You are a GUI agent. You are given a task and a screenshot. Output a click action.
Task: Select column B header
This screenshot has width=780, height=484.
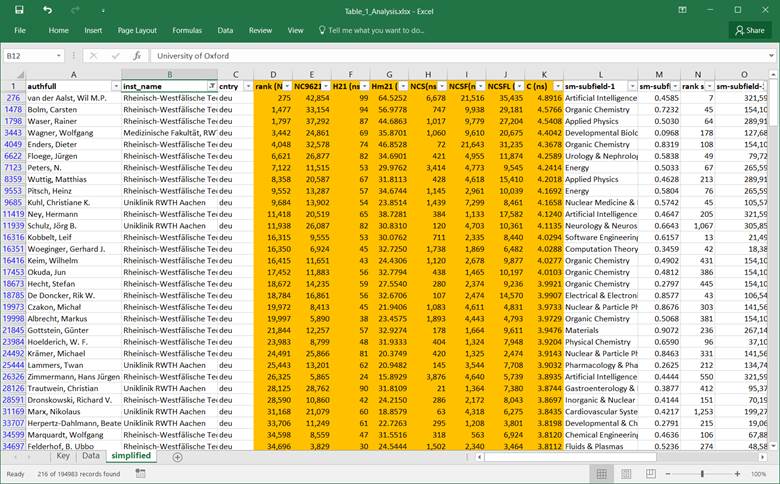[x=170, y=75]
